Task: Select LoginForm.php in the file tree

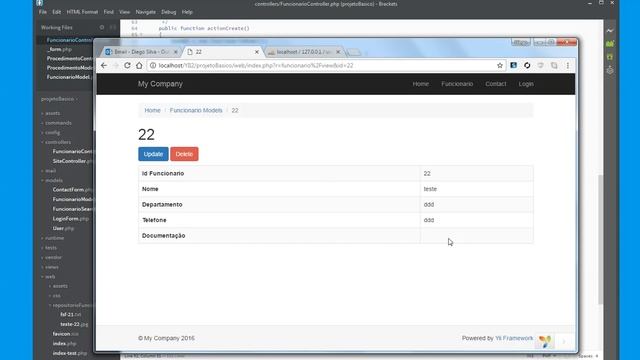Action: (71, 219)
